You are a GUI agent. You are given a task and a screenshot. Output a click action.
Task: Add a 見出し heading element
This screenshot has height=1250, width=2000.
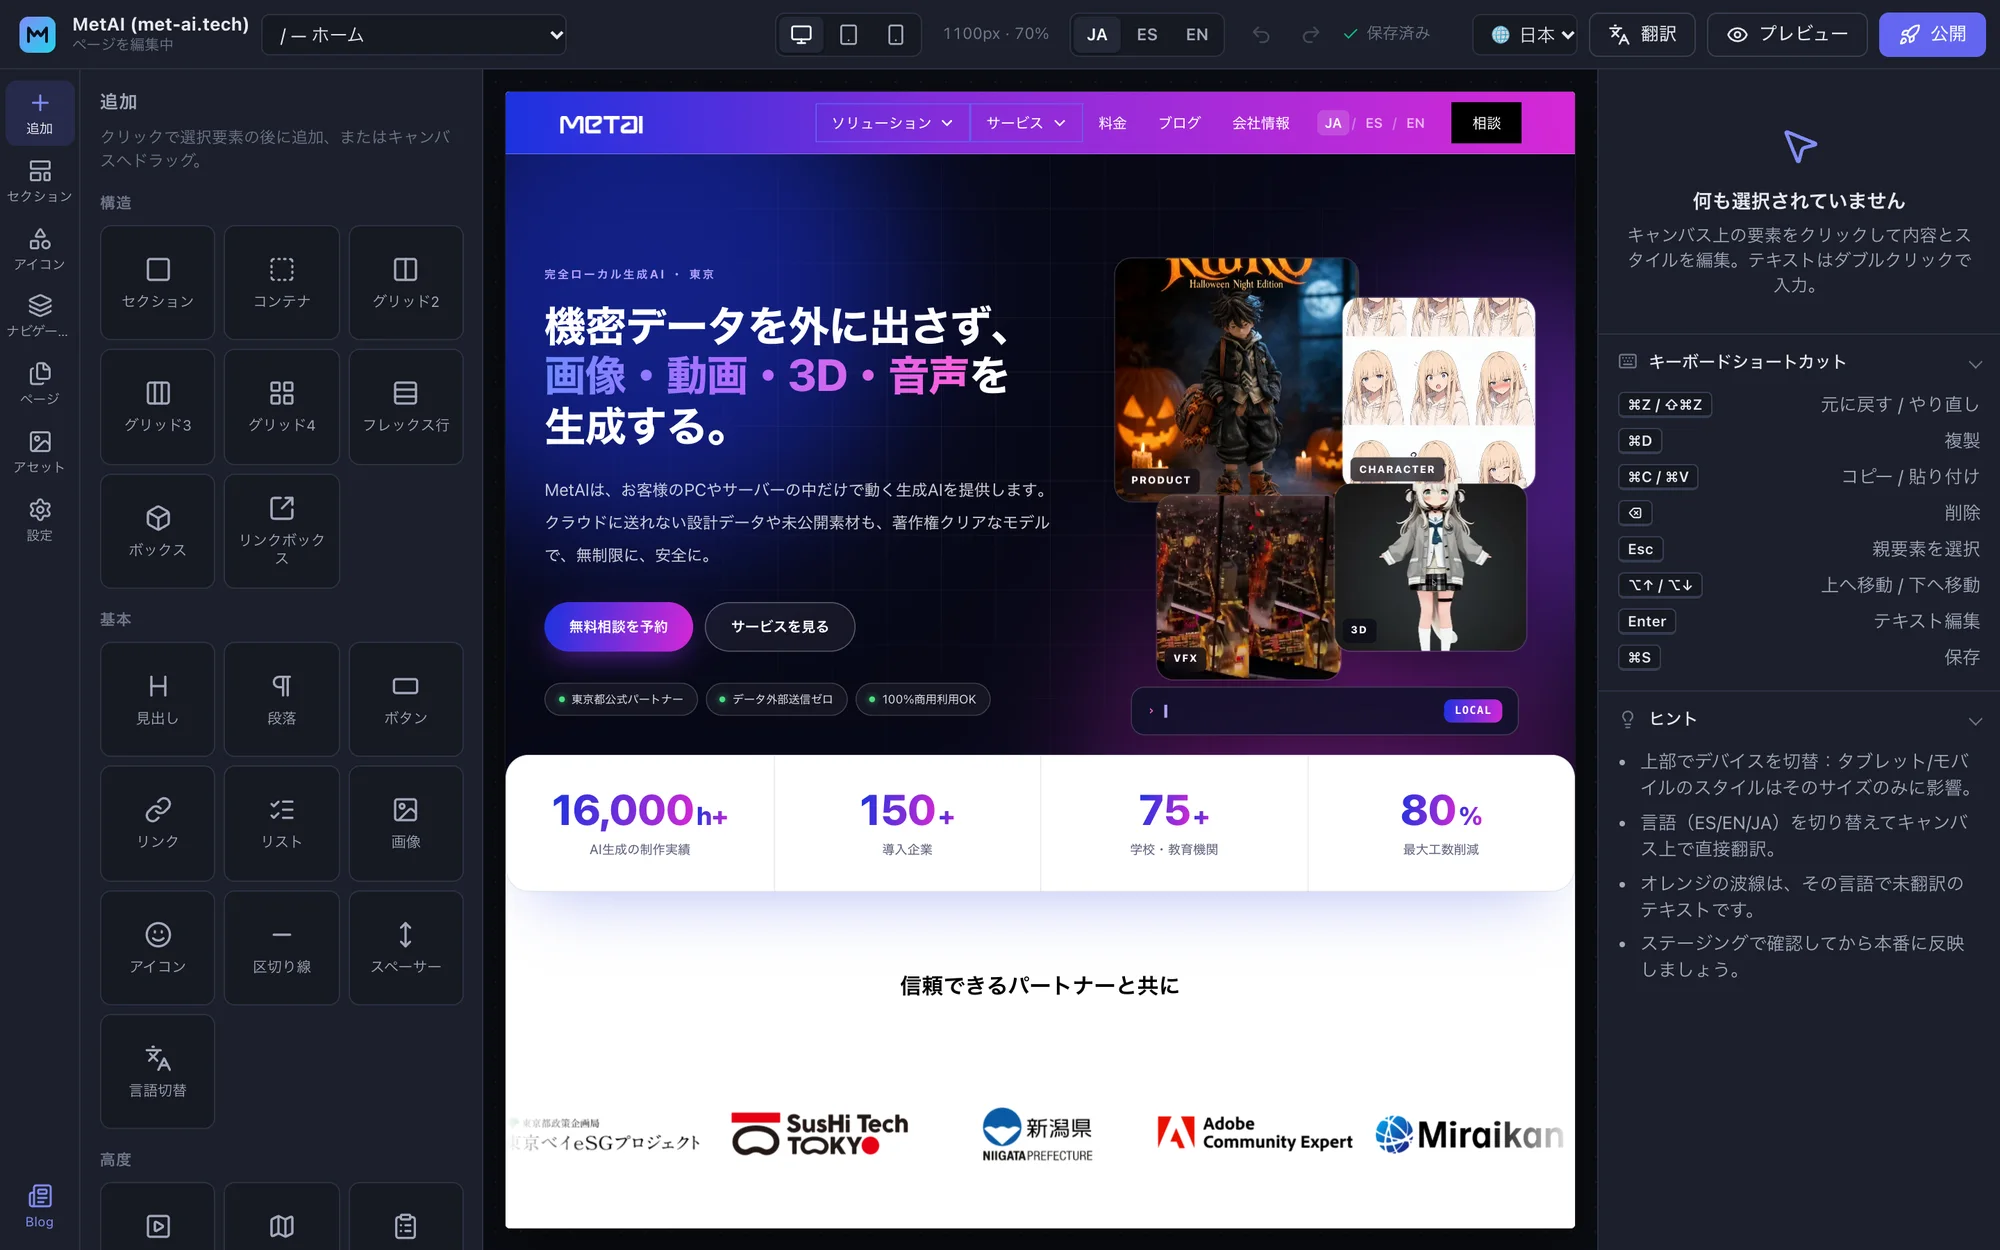pos(157,699)
